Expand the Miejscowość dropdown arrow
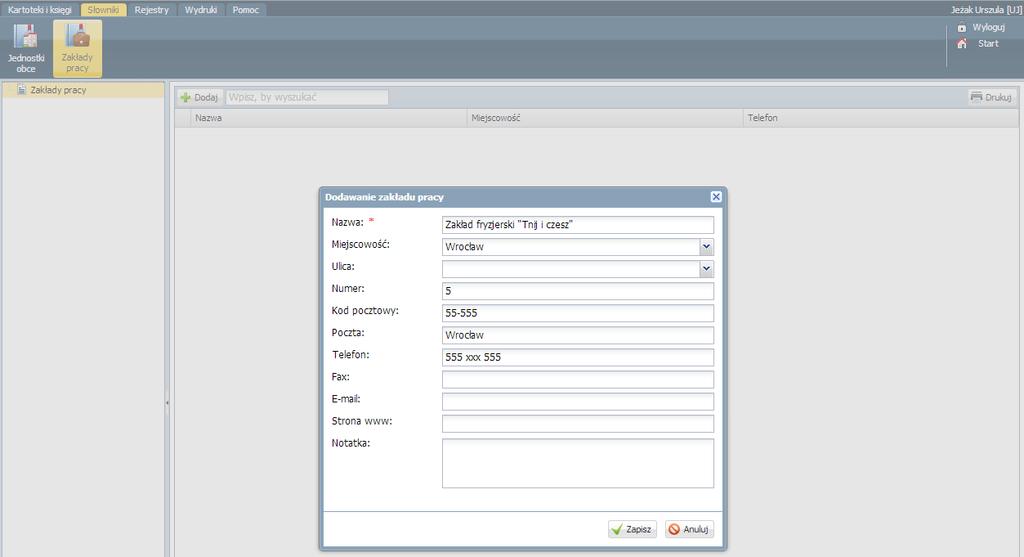The height and width of the screenshot is (557, 1024). [x=706, y=247]
